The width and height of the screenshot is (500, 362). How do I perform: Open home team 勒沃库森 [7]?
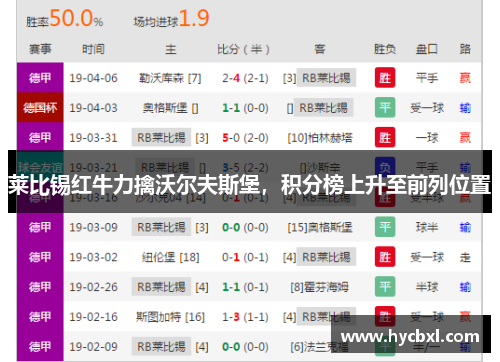170,78
